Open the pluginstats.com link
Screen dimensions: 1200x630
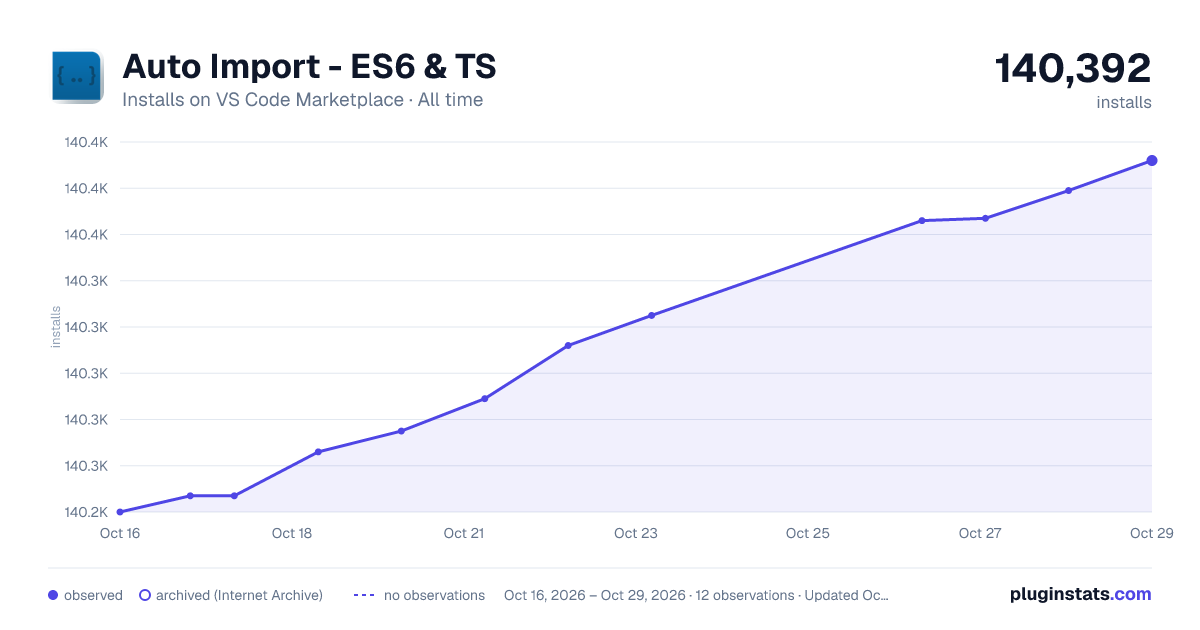pyautogui.click(x=1081, y=594)
